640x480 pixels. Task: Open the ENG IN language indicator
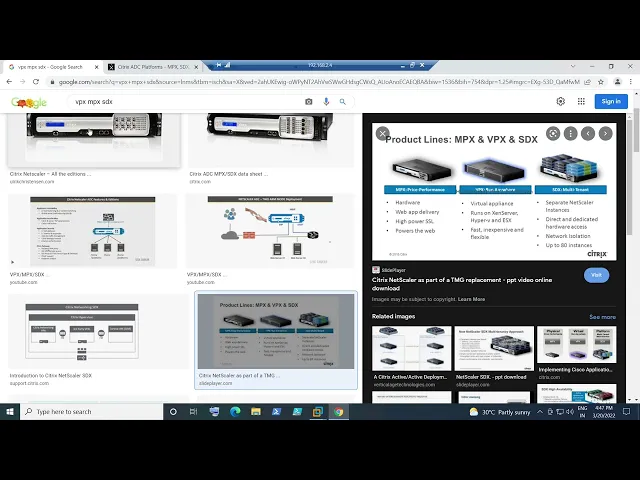pos(582,412)
